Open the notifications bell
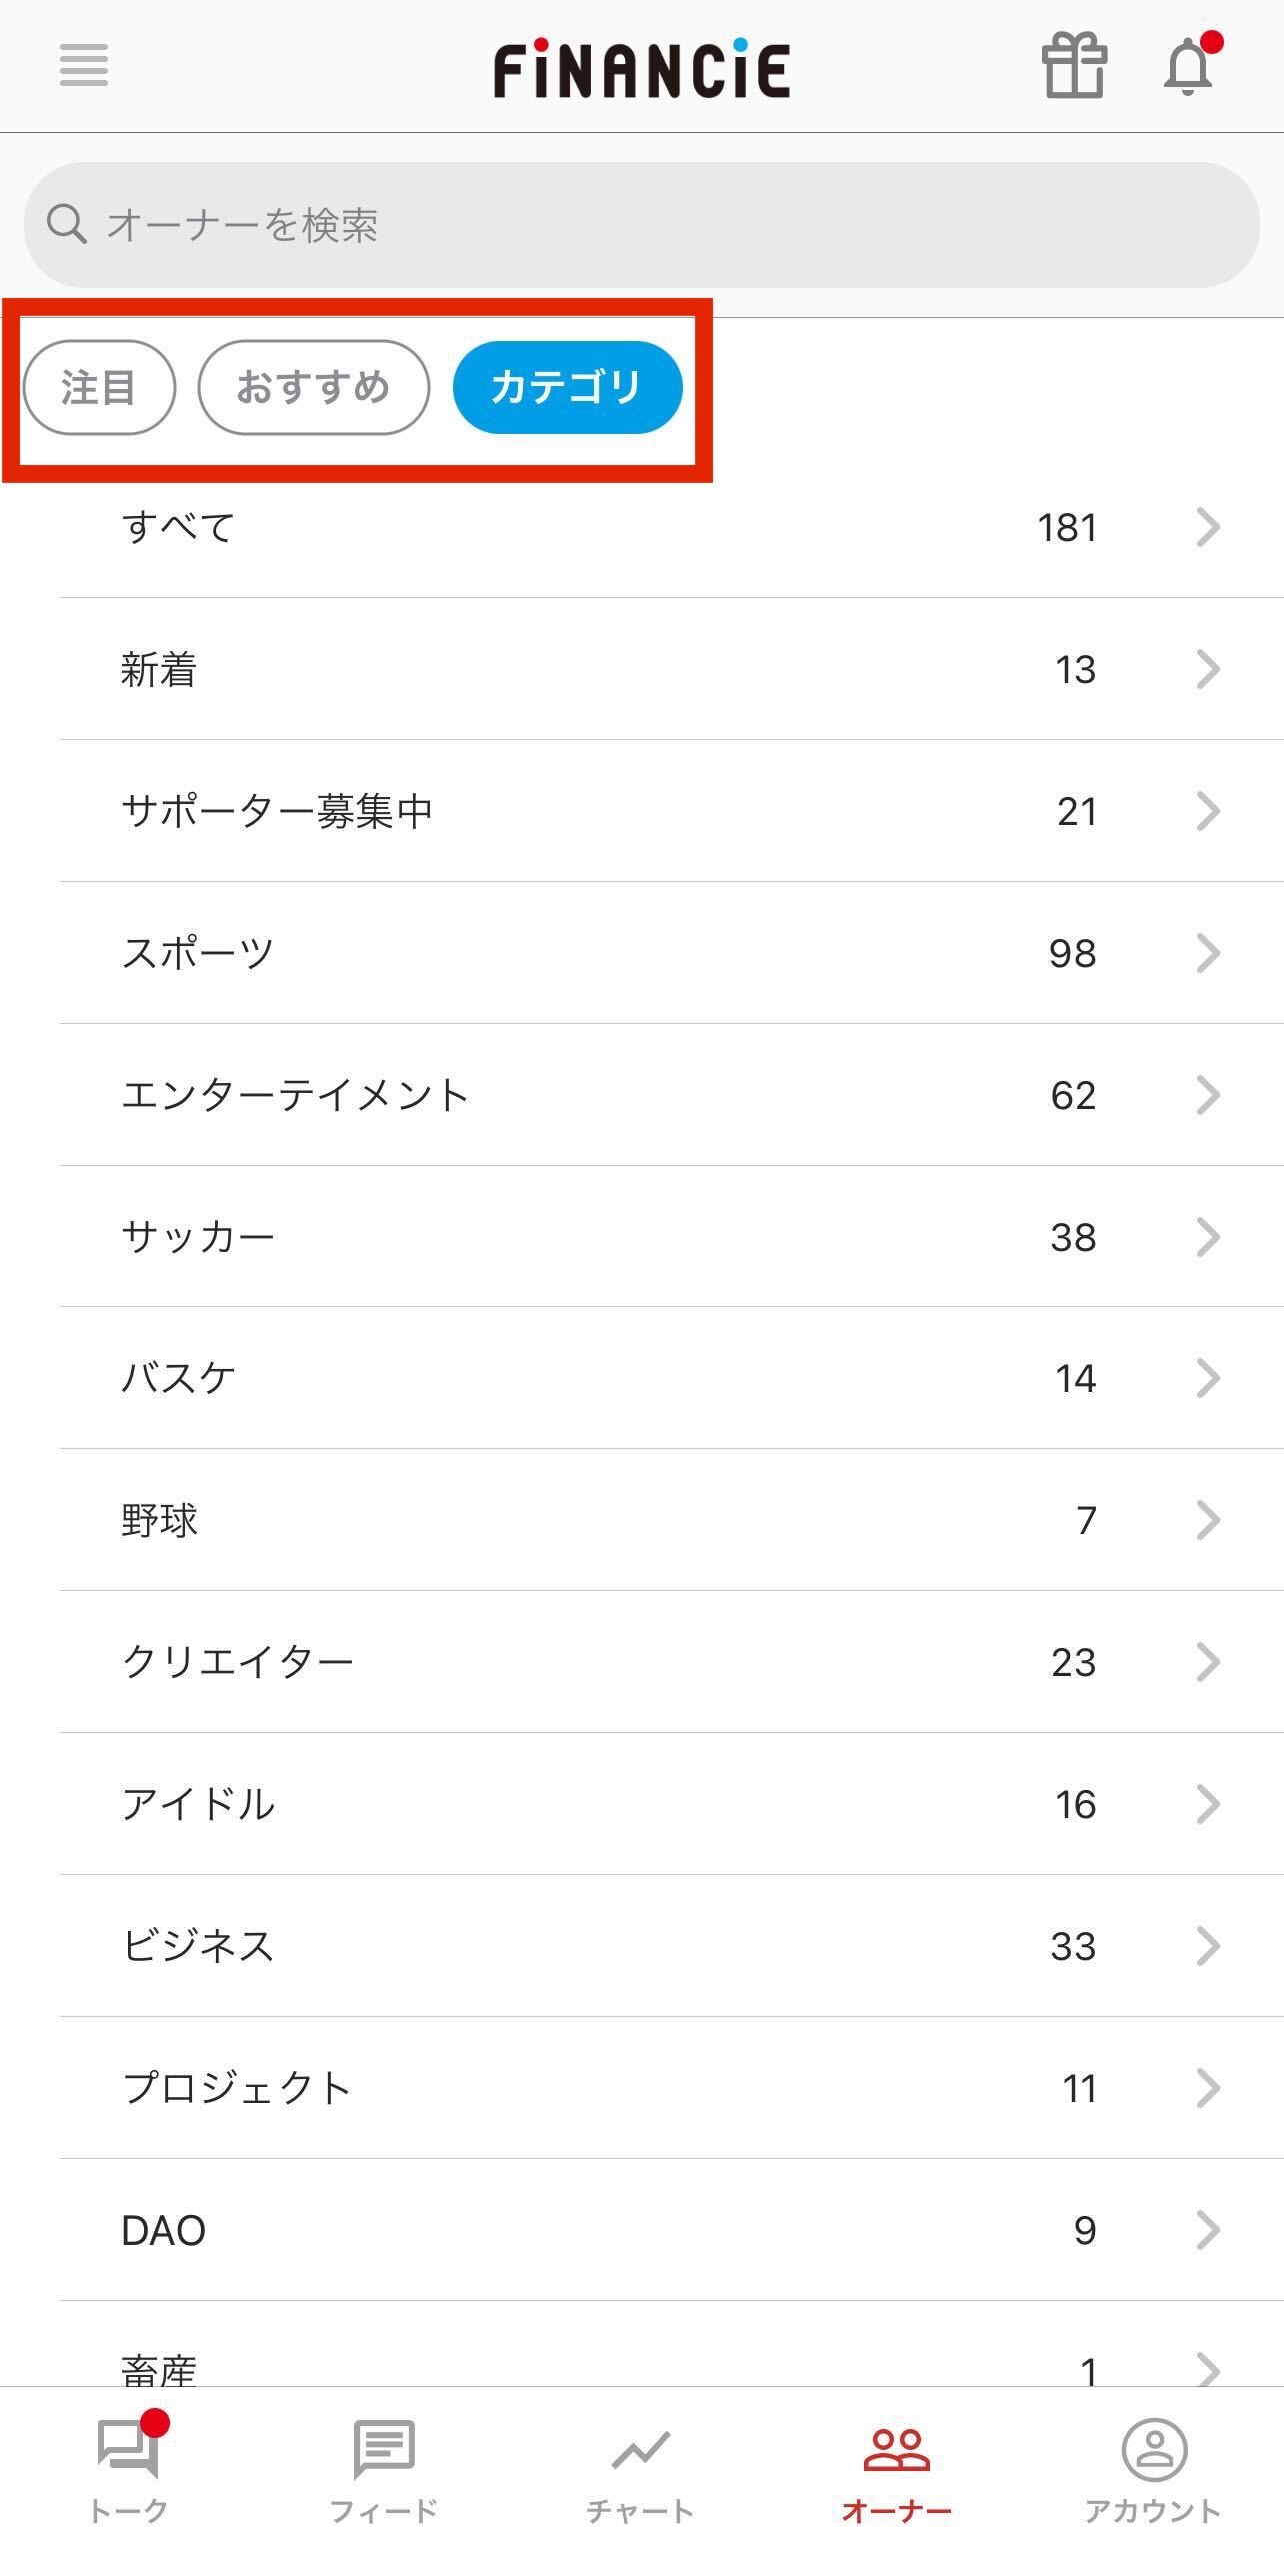This screenshot has width=1284, height=2576. tap(1188, 66)
